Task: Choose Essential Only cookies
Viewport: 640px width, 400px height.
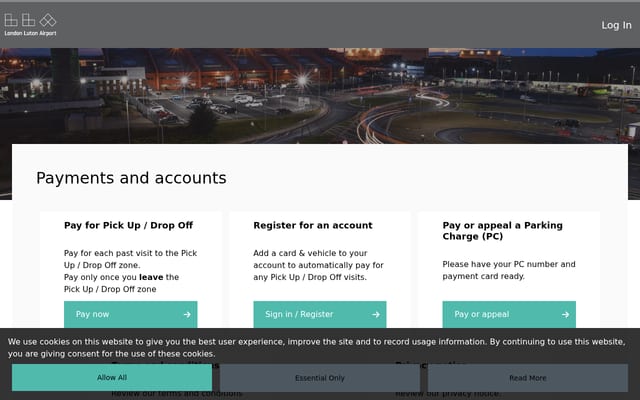Action: 320,378
